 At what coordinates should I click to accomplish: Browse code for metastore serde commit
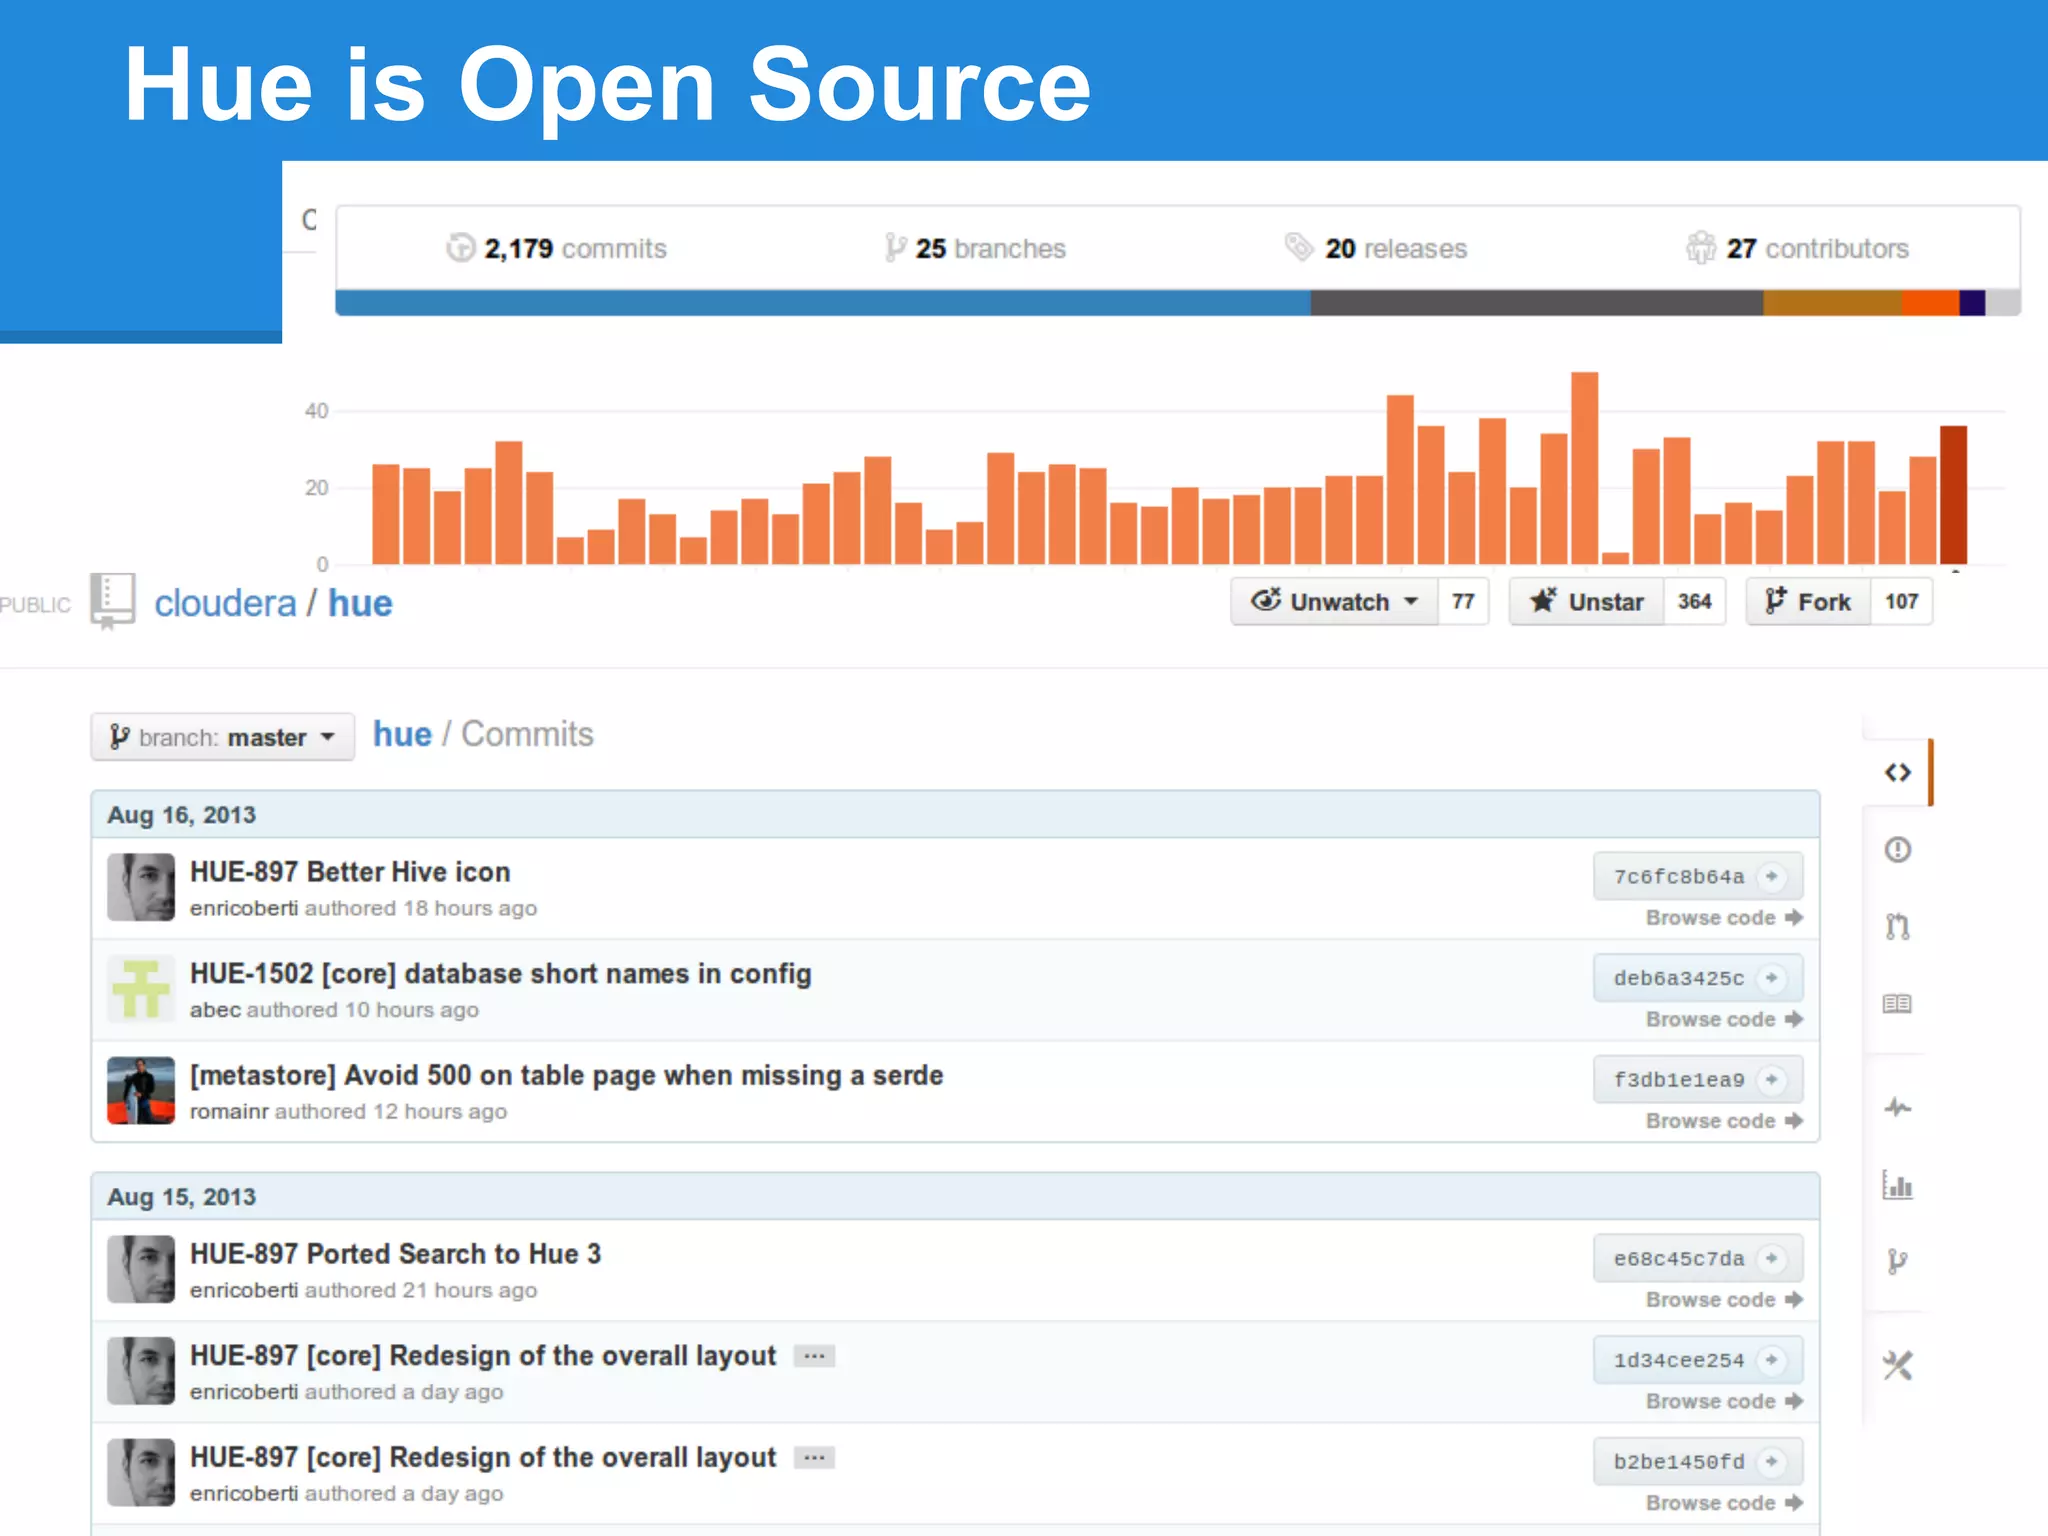[1724, 1121]
